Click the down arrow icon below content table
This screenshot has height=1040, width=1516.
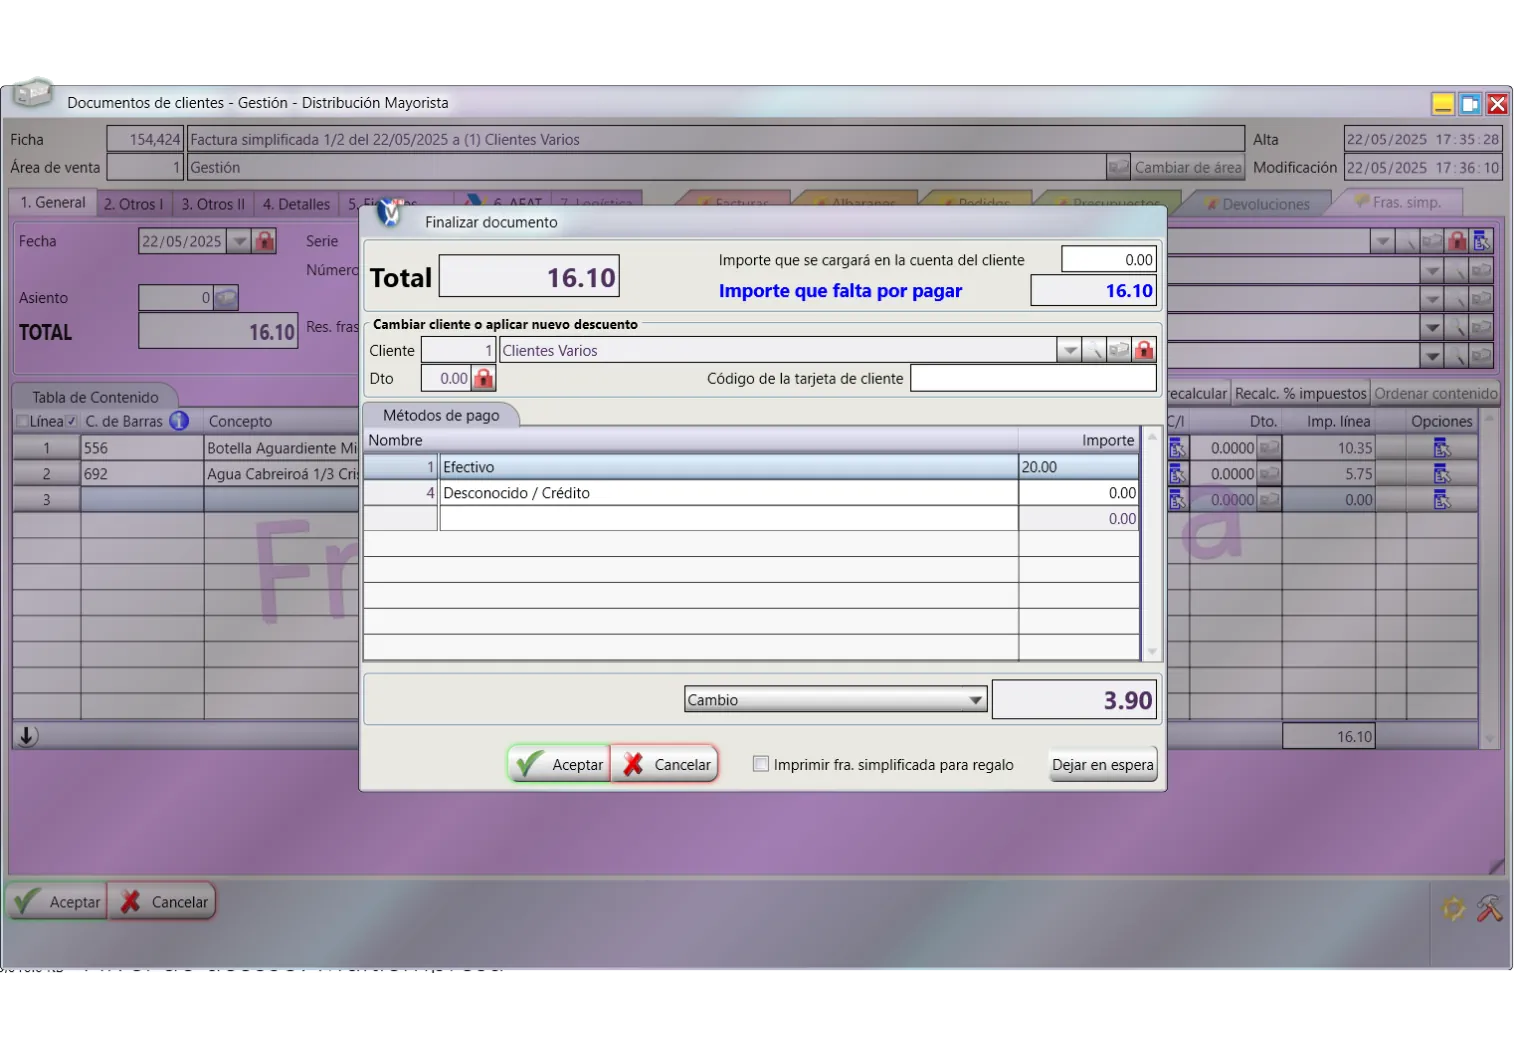pos(27,736)
